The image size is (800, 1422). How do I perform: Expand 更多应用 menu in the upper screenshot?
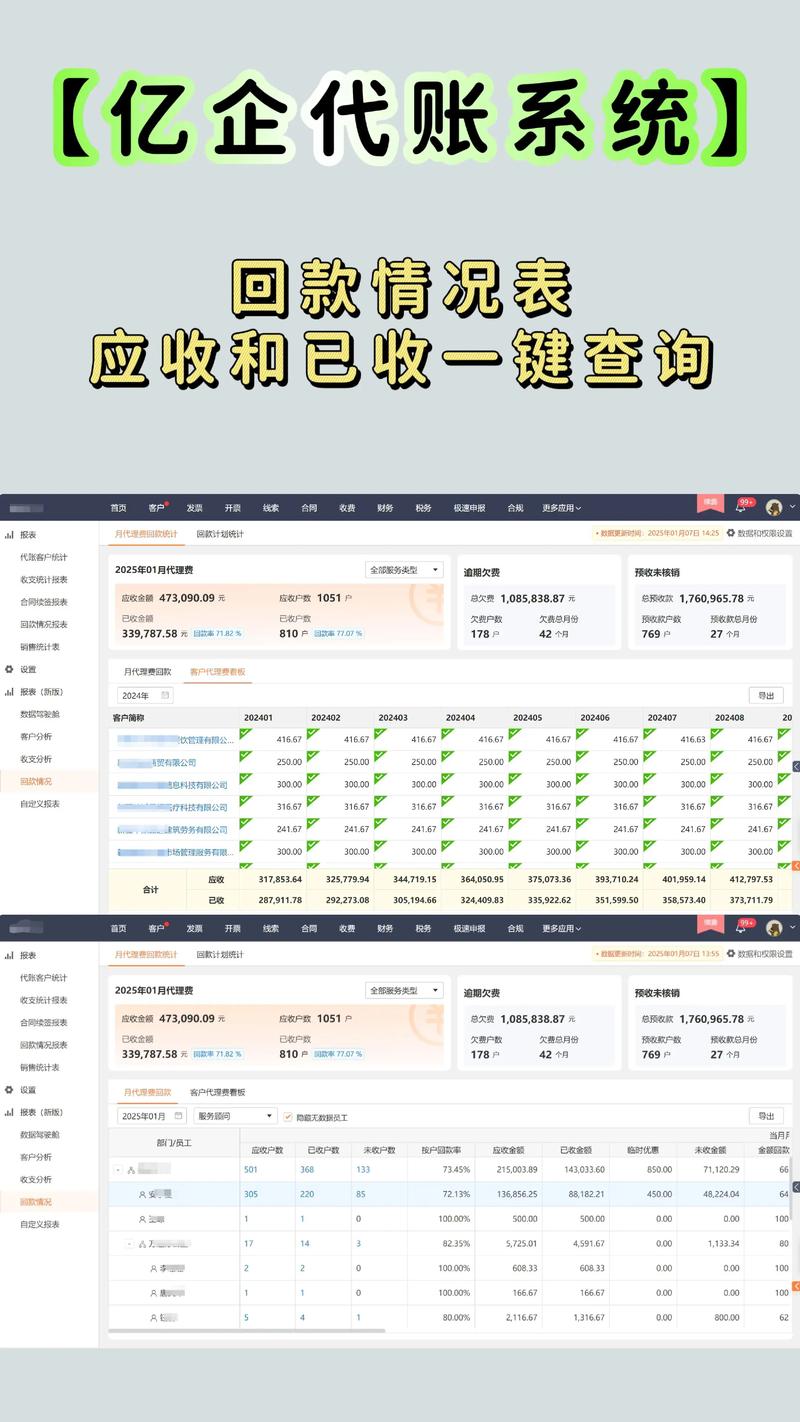(x=561, y=508)
